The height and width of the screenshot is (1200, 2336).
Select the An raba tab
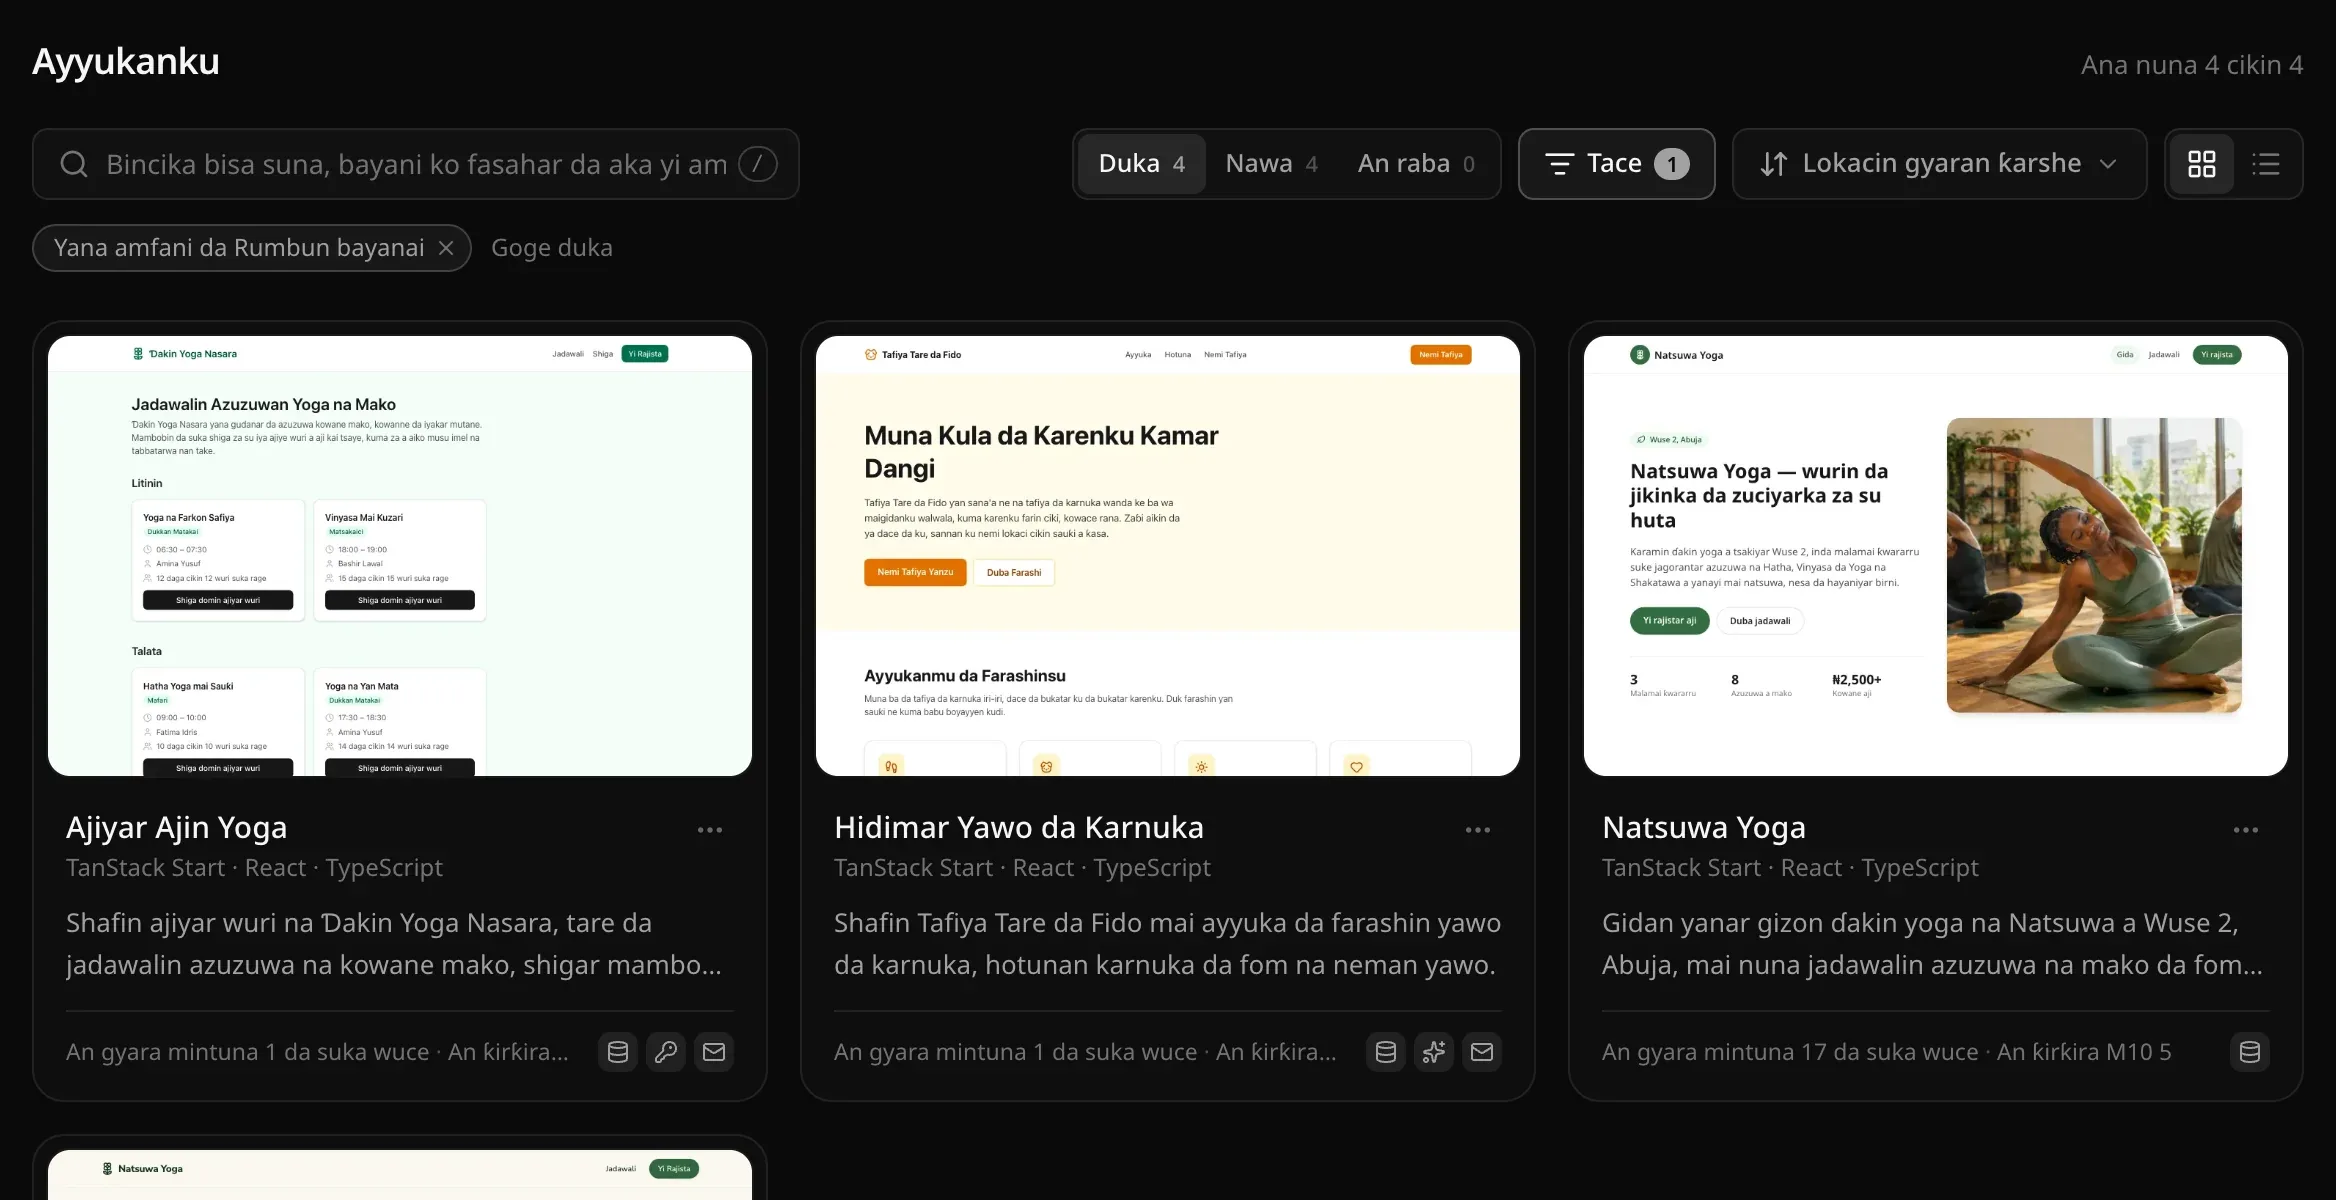[x=1415, y=164]
